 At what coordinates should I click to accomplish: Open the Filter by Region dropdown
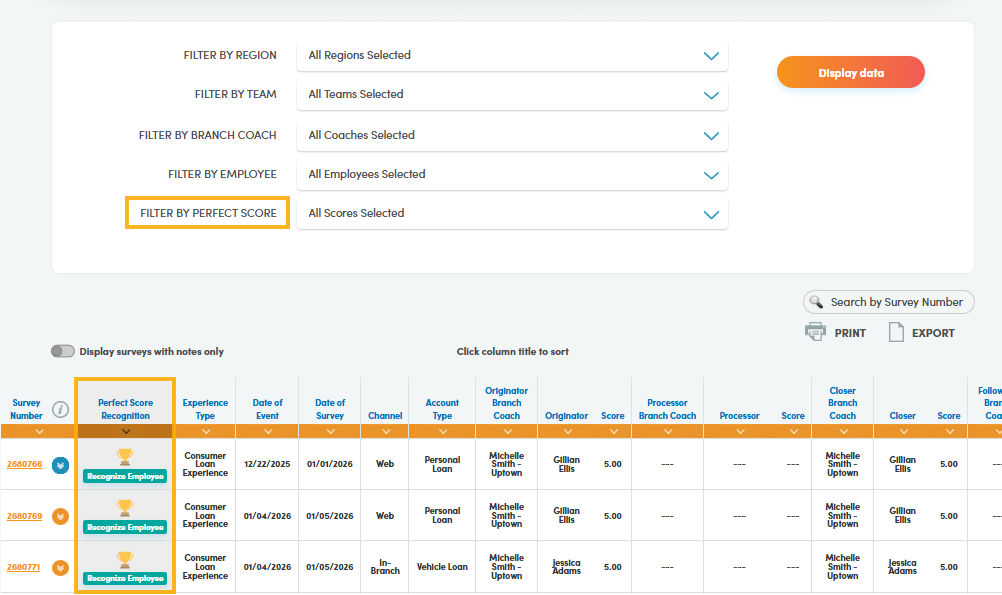(512, 56)
